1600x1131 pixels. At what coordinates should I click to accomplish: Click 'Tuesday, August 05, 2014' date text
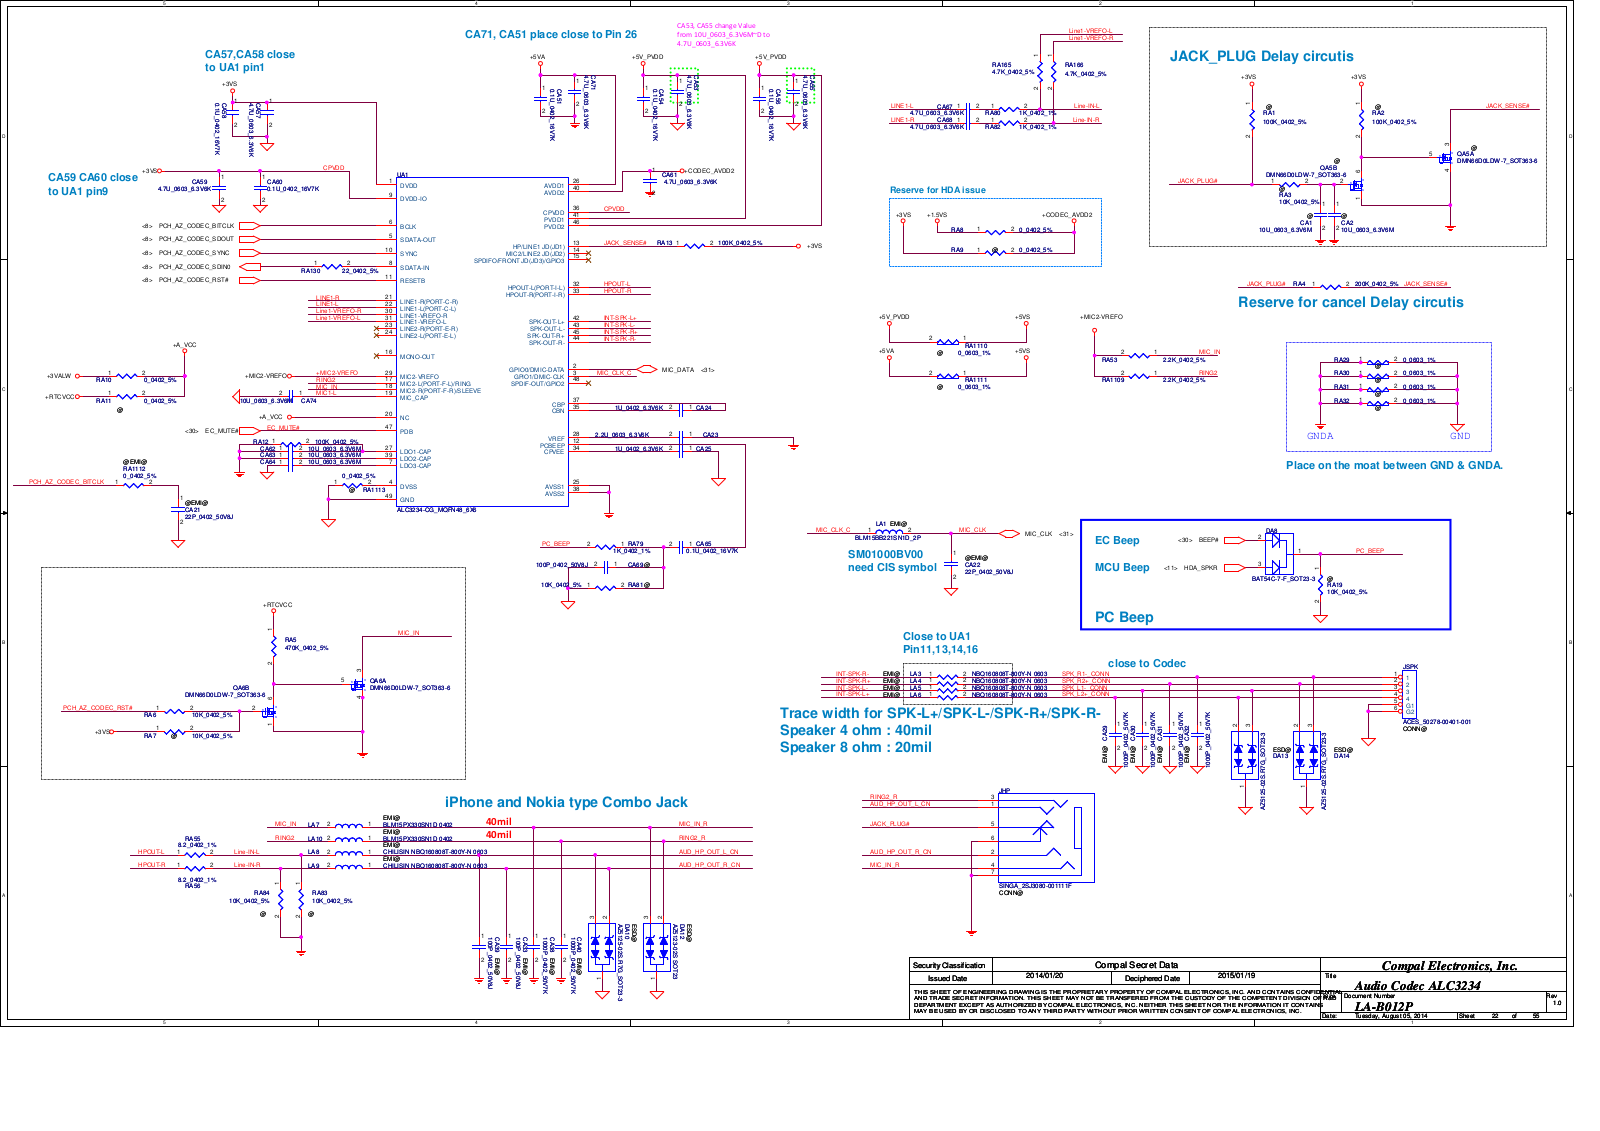tap(1391, 1016)
